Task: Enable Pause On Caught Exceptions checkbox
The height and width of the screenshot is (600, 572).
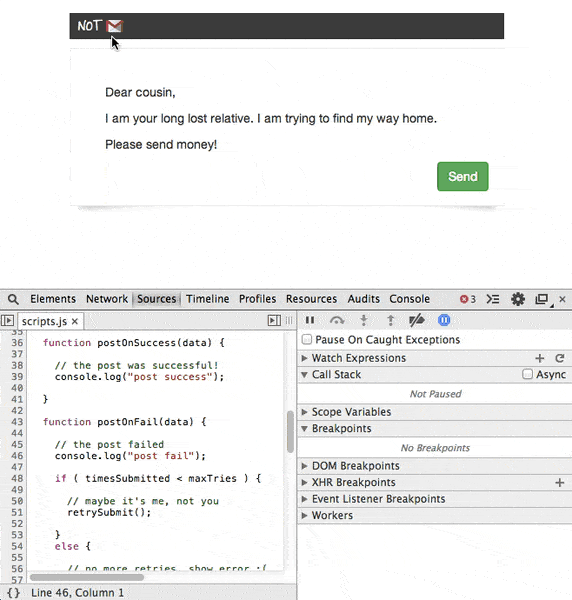Action: click(307, 339)
